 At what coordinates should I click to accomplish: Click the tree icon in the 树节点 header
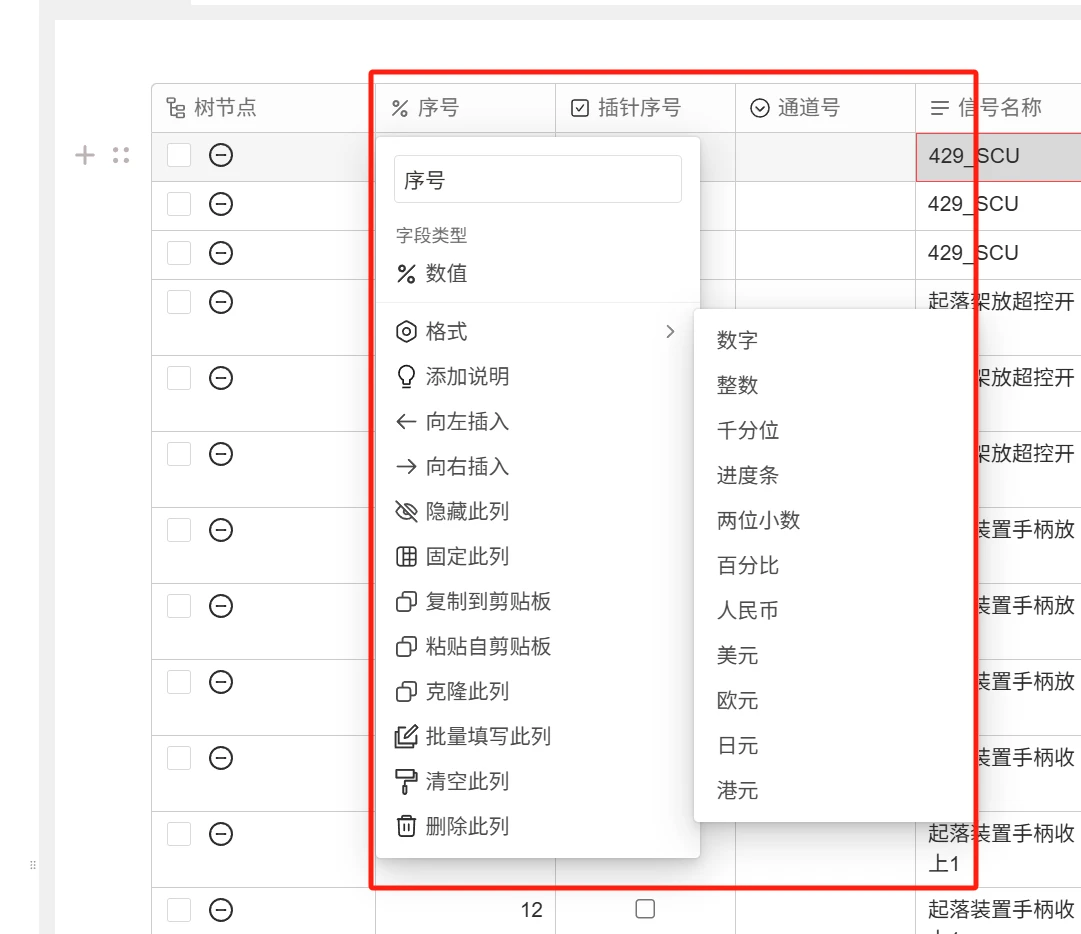coord(176,108)
